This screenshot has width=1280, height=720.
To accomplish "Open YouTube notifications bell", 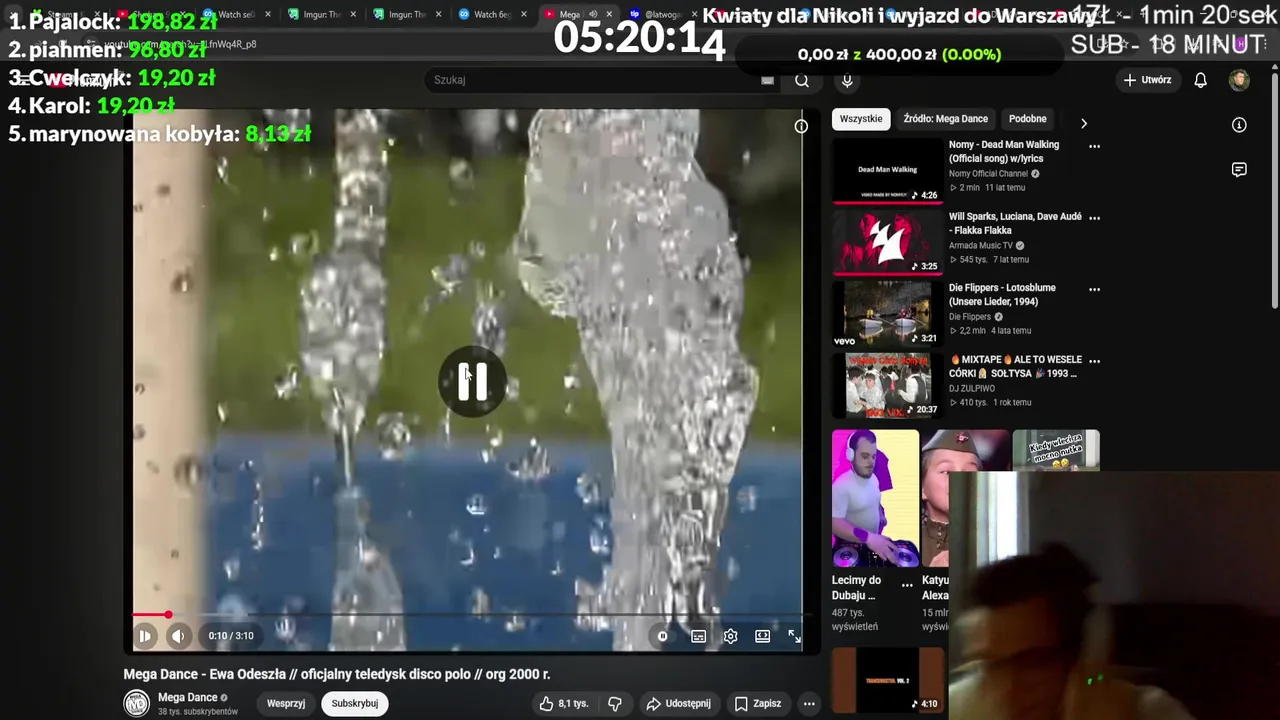I will pyautogui.click(x=1200, y=80).
